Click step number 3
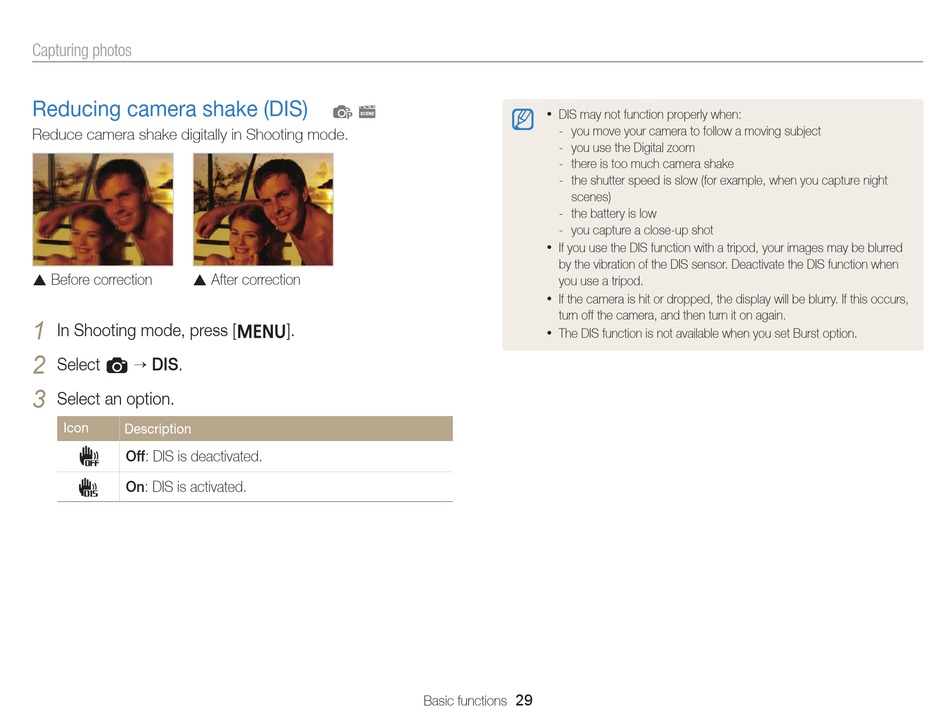Screen dimensions: 950x711 click(39, 399)
